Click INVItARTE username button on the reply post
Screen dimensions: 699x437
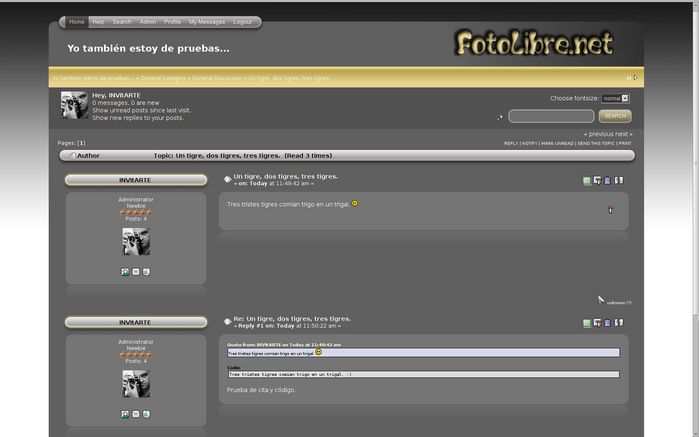tap(136, 322)
